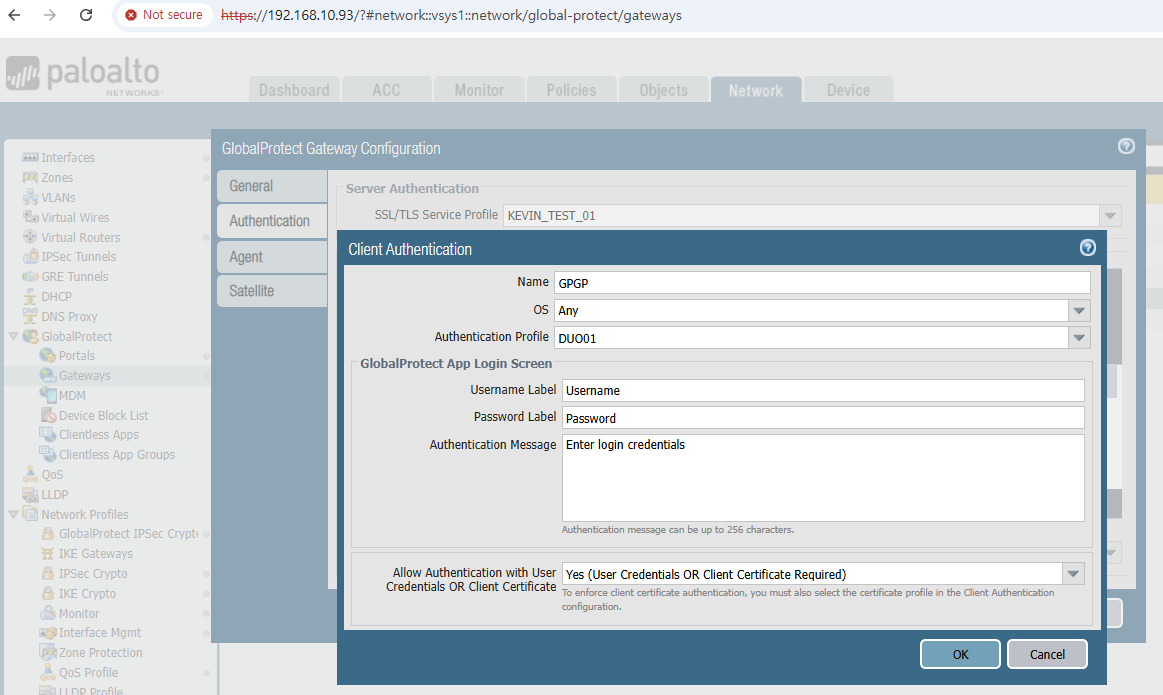Click the DNS Proxy icon
Viewport: 1163px width, 695px height.
[30, 316]
